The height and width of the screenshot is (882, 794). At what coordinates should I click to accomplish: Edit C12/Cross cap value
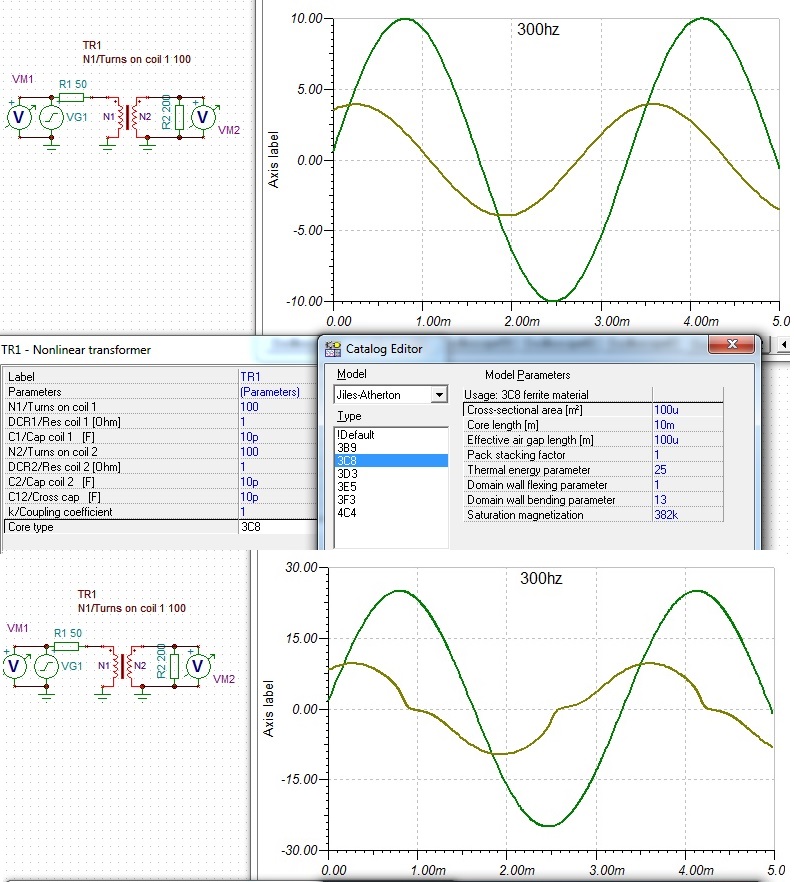click(x=278, y=497)
